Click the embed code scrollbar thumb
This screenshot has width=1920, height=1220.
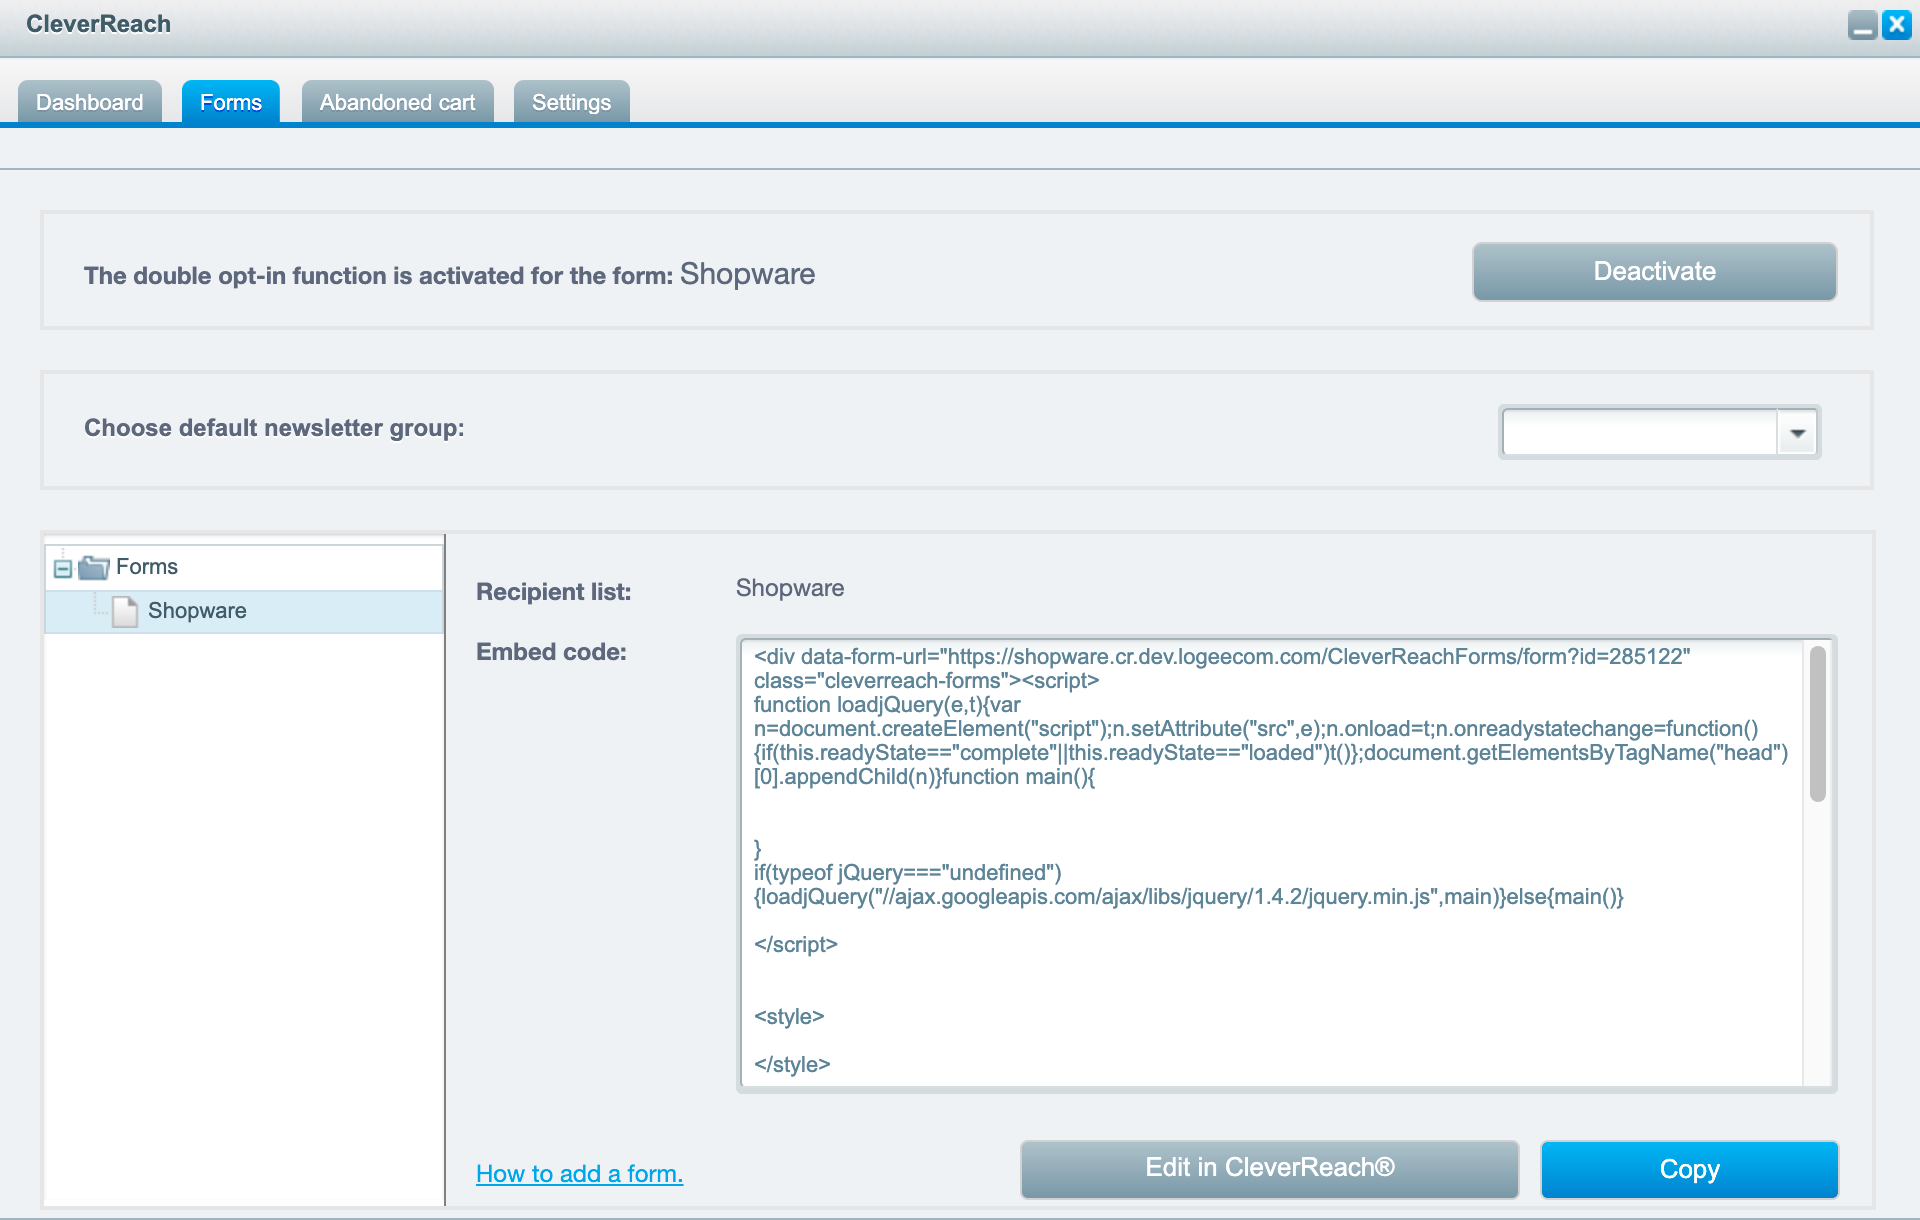tap(1817, 724)
